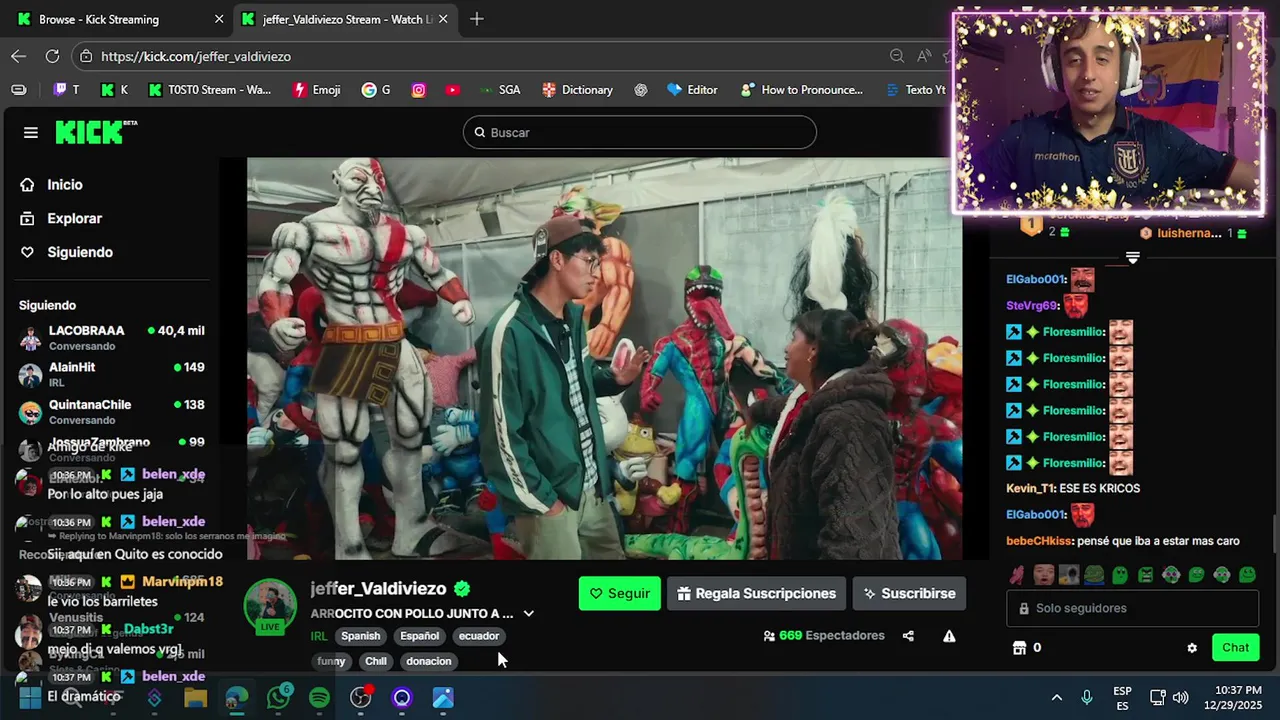
Task: Open the Emoji bookmark
Action: click(317, 90)
